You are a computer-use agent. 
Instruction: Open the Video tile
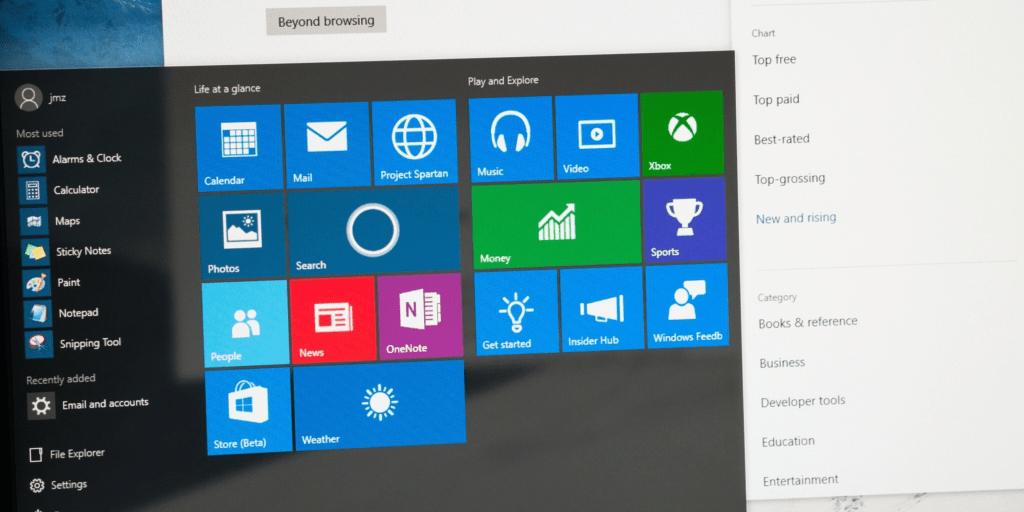(x=597, y=136)
